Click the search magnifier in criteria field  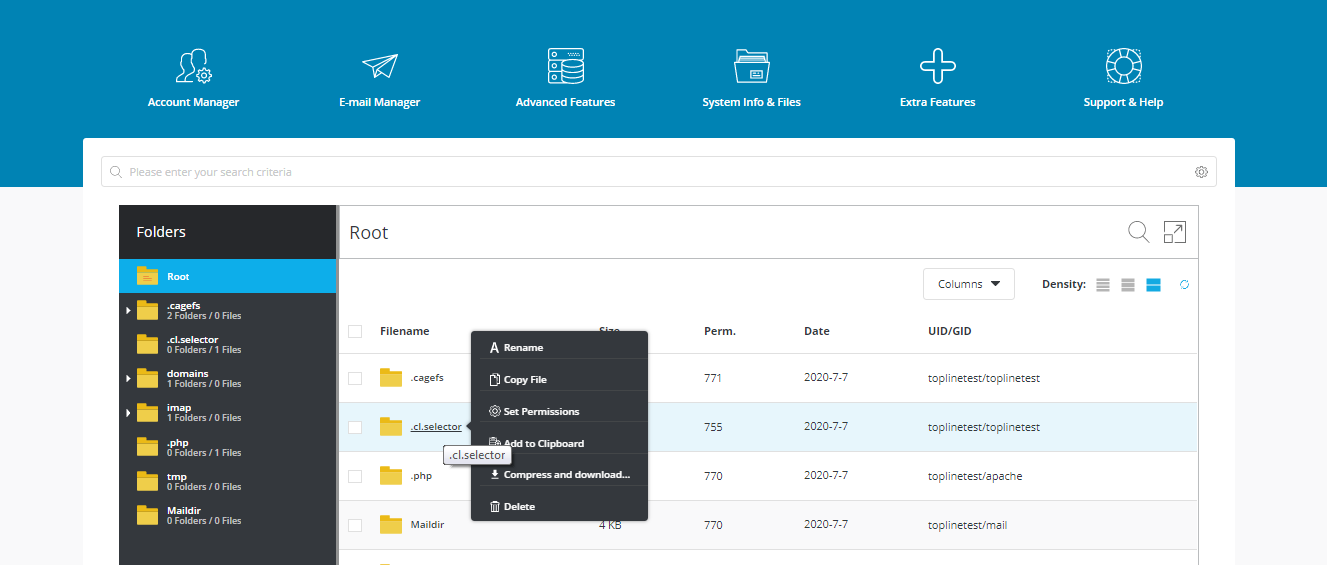click(x=116, y=172)
